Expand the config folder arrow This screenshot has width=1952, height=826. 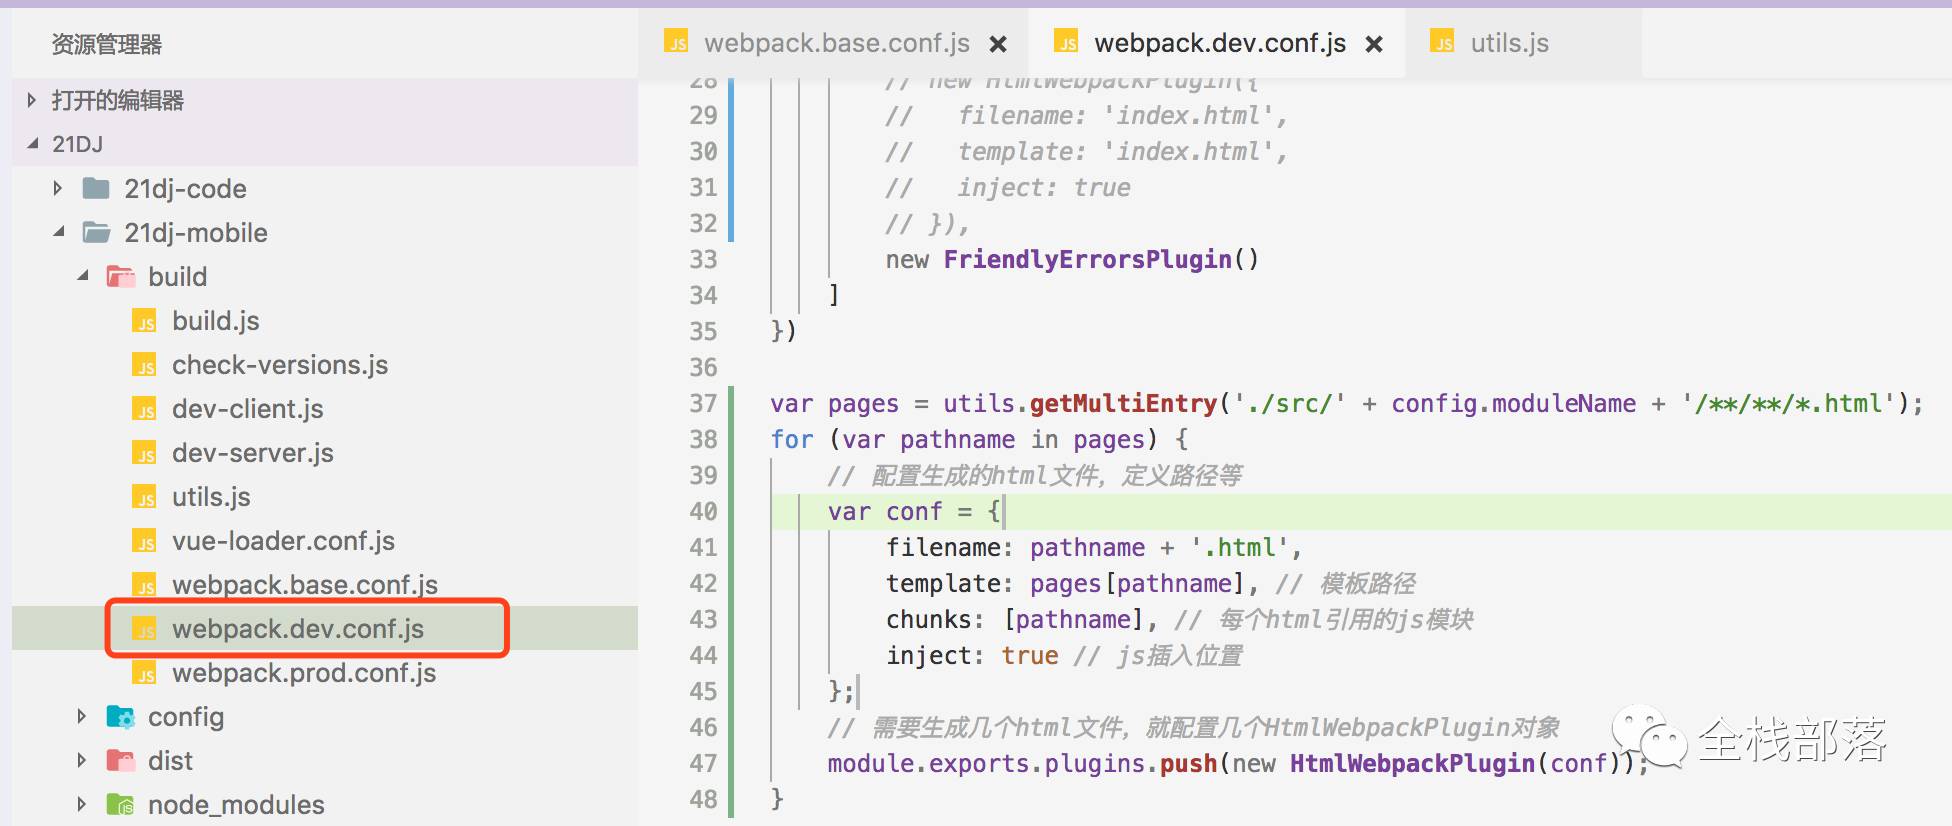[82, 716]
